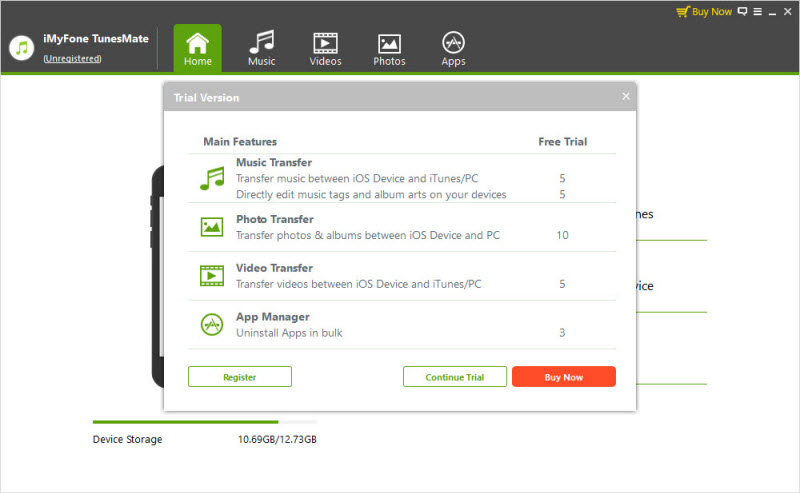Click the Unregistered link
This screenshot has height=493, width=800.
click(72, 59)
